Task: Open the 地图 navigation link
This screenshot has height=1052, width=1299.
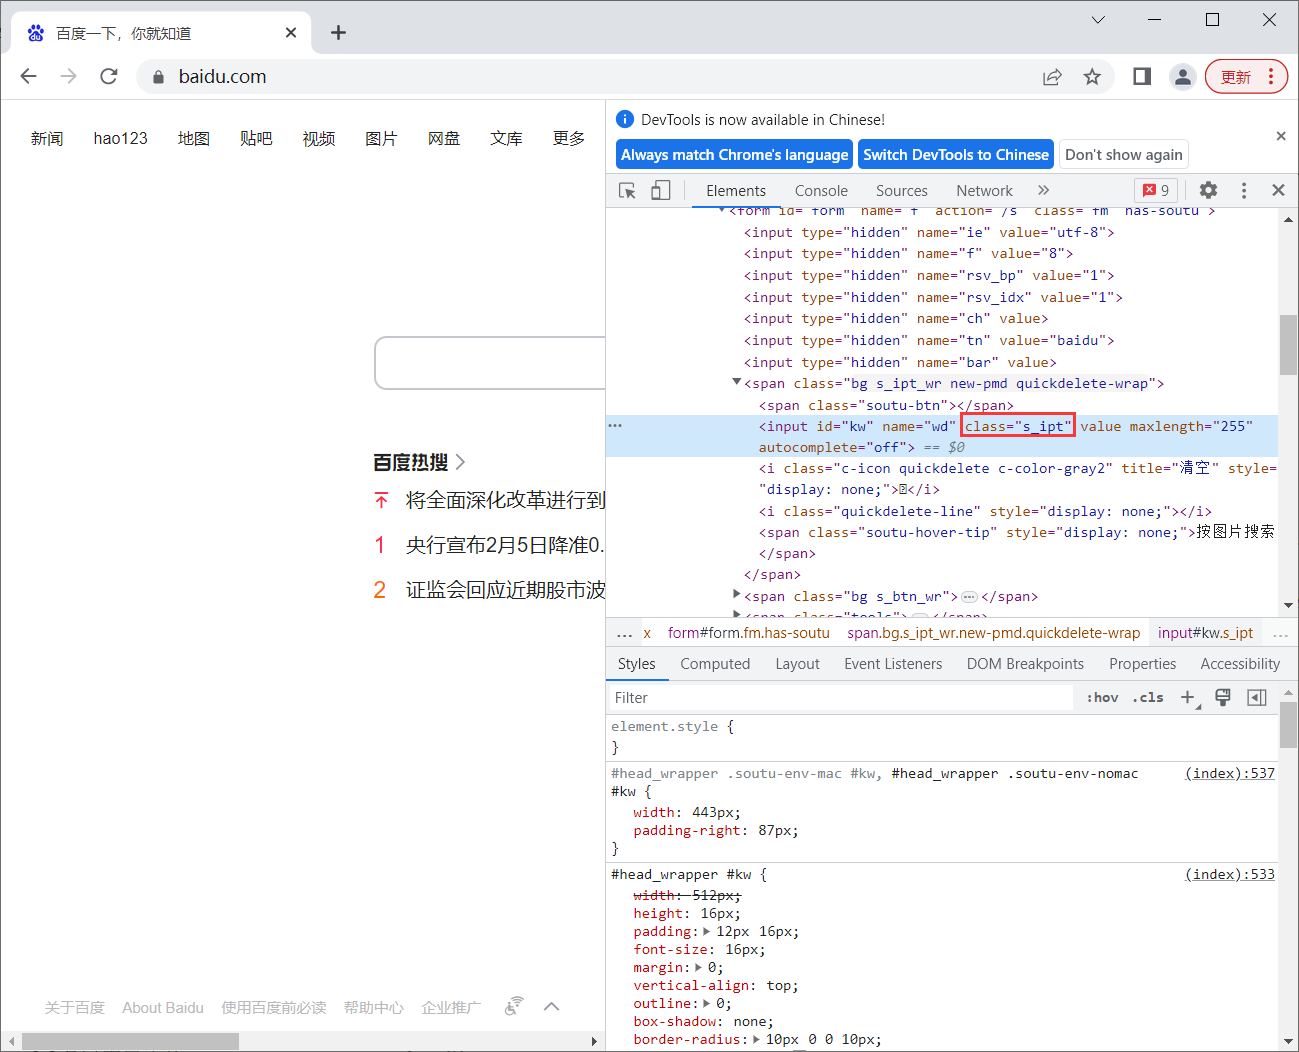Action: (x=194, y=138)
